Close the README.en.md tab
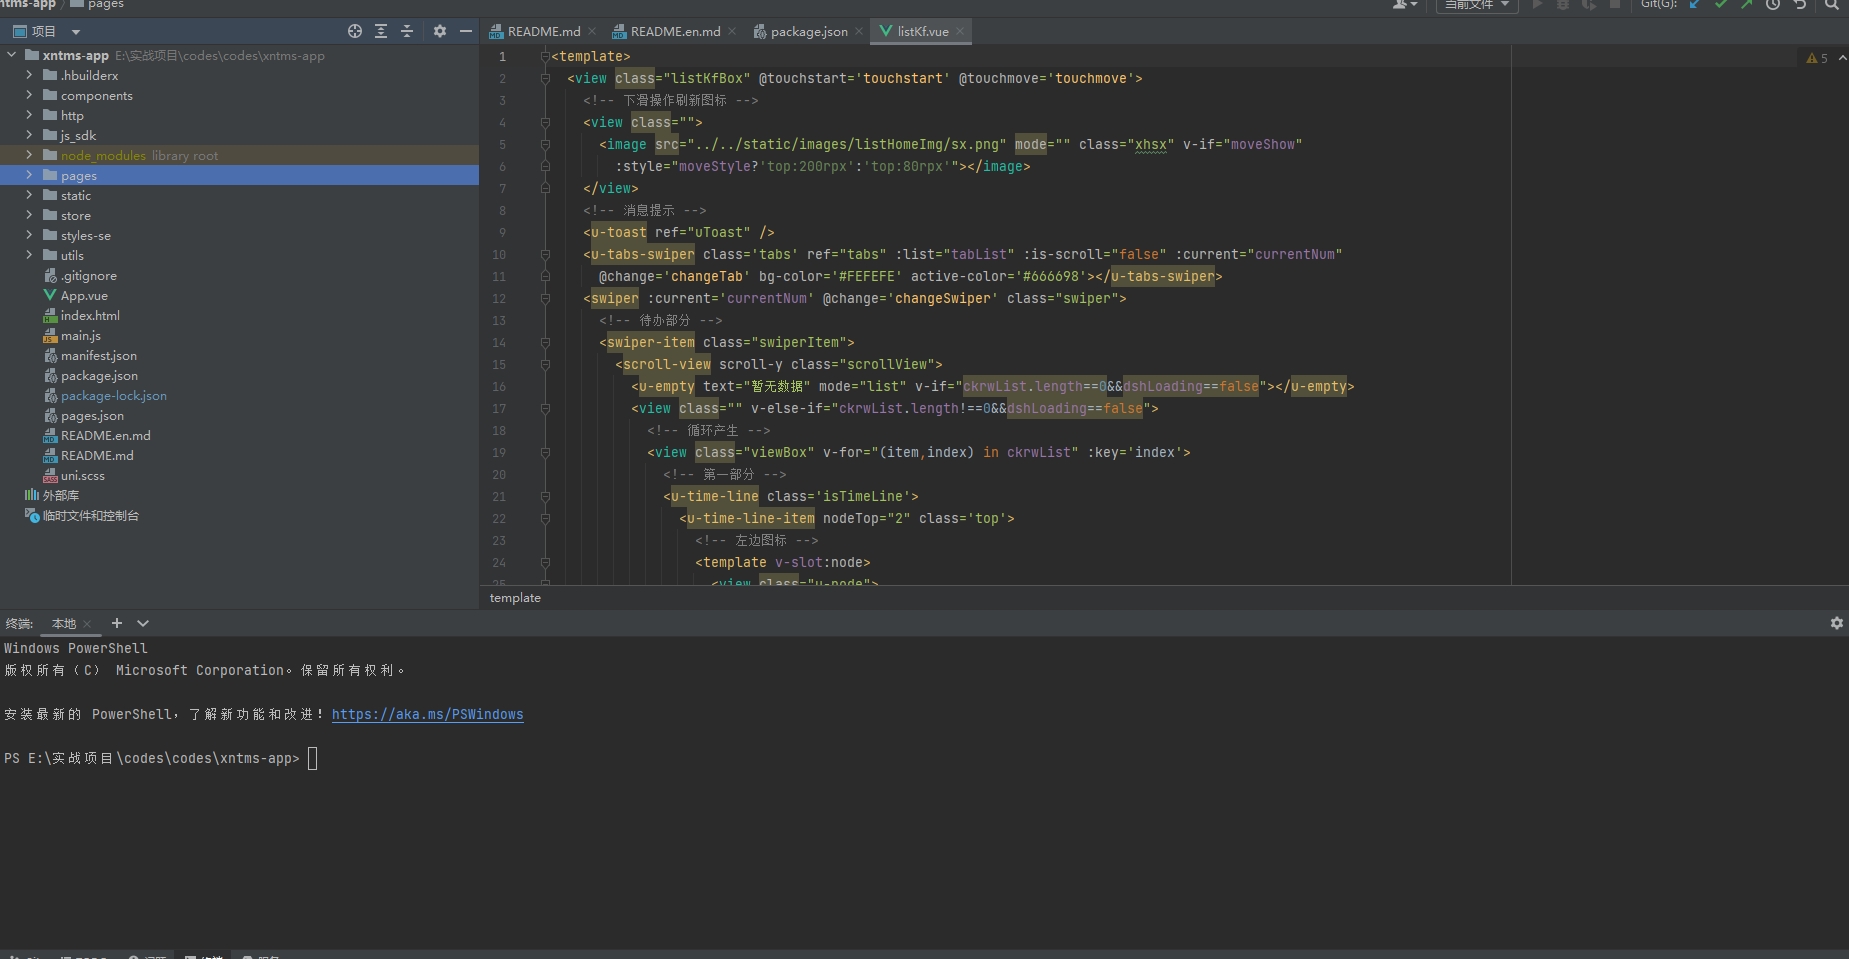 pyautogui.click(x=732, y=31)
